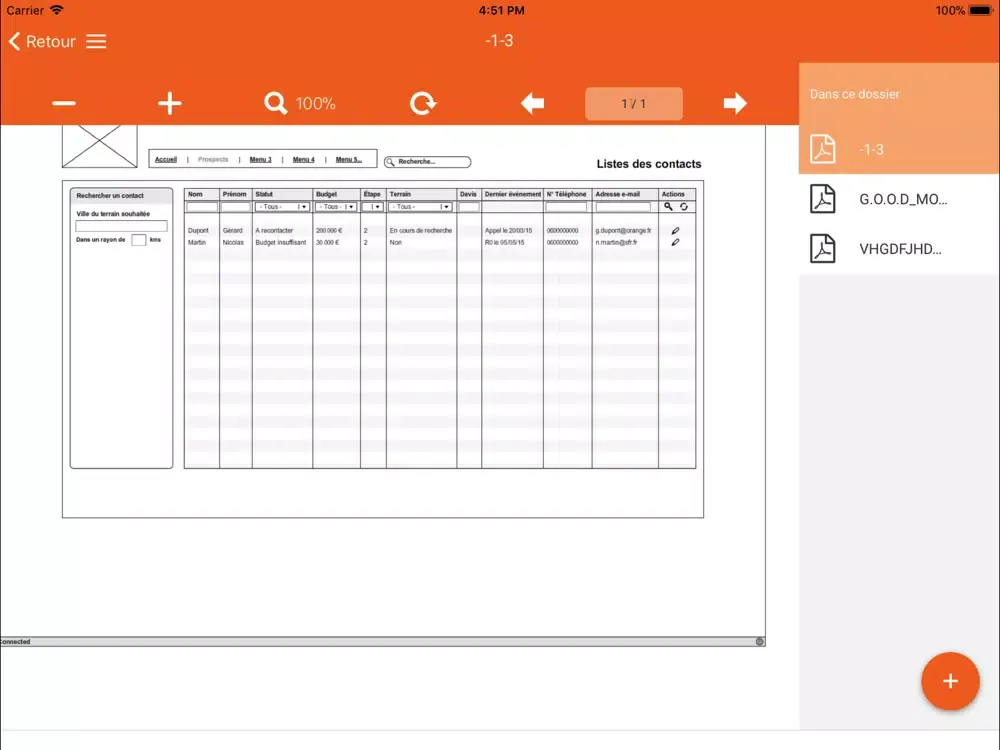Click the -1-3 document title in header

[x=499, y=41]
